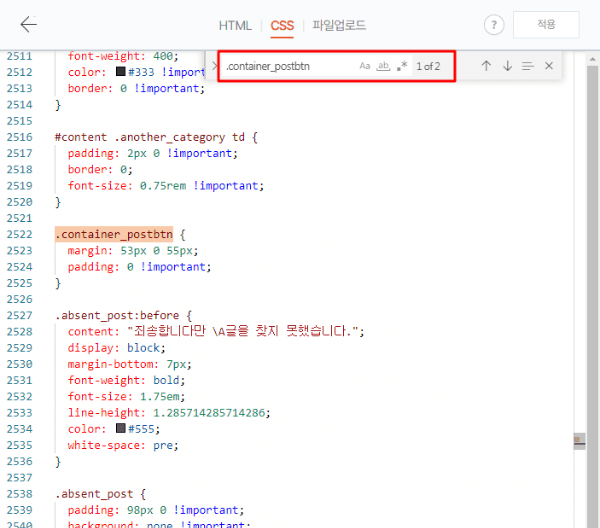The width and height of the screenshot is (600, 528).
Task: Click 'font-weight: 400;' line
Action: (x=123, y=56)
